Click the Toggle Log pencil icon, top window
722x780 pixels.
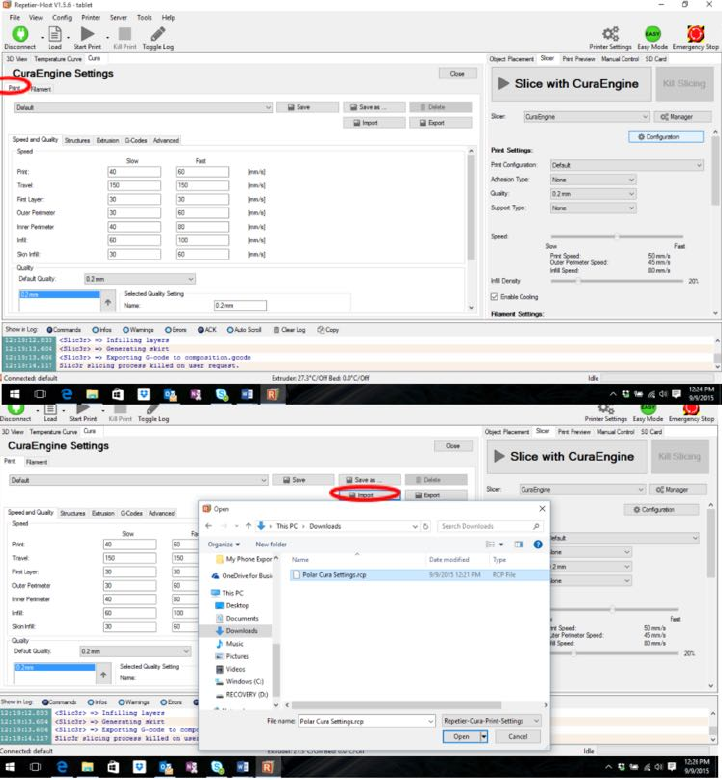(x=158, y=34)
